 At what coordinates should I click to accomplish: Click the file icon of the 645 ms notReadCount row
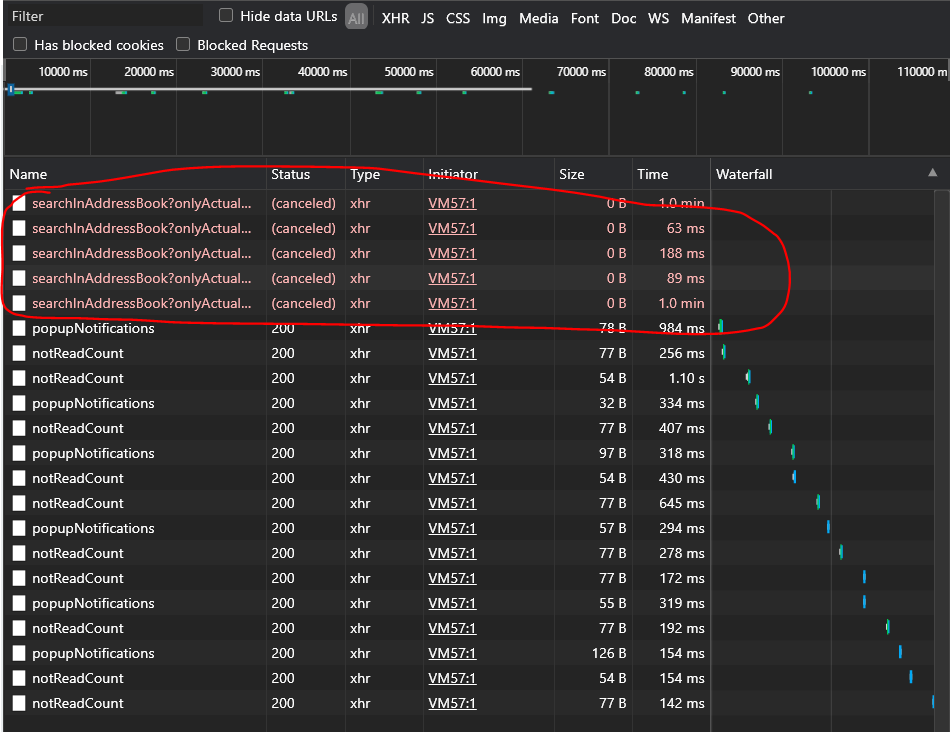[x=19, y=503]
